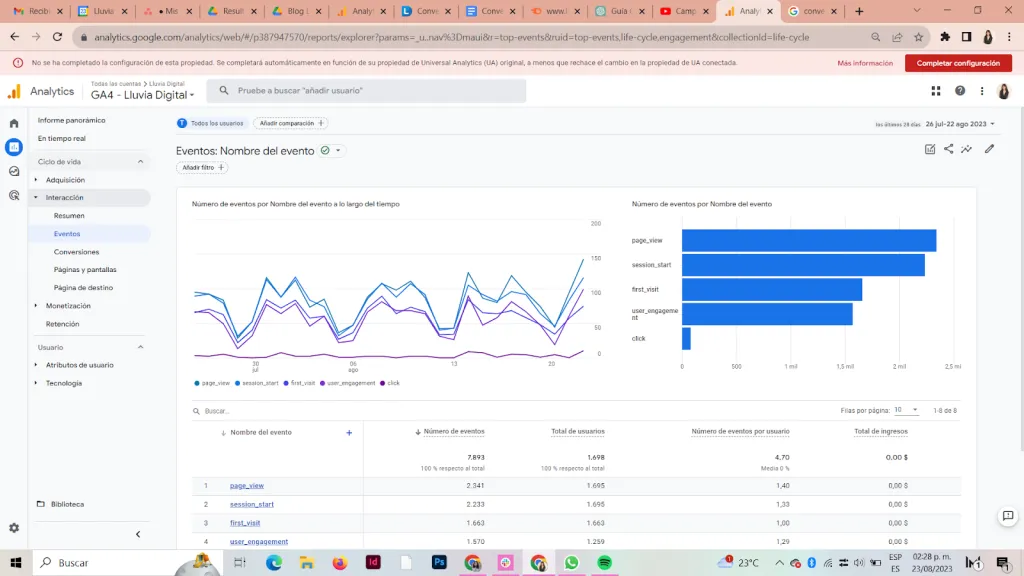Toggle the first_visit series in chart legend
This screenshot has height=576, width=1024.
coord(300,383)
